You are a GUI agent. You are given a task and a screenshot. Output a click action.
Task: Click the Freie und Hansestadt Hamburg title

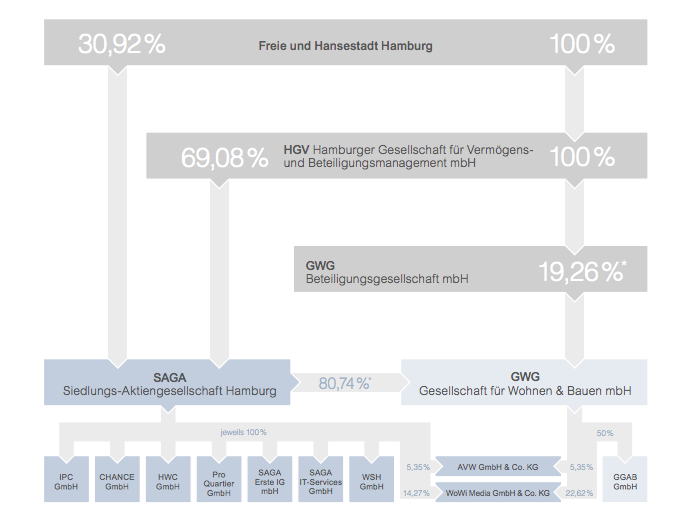coord(345,46)
